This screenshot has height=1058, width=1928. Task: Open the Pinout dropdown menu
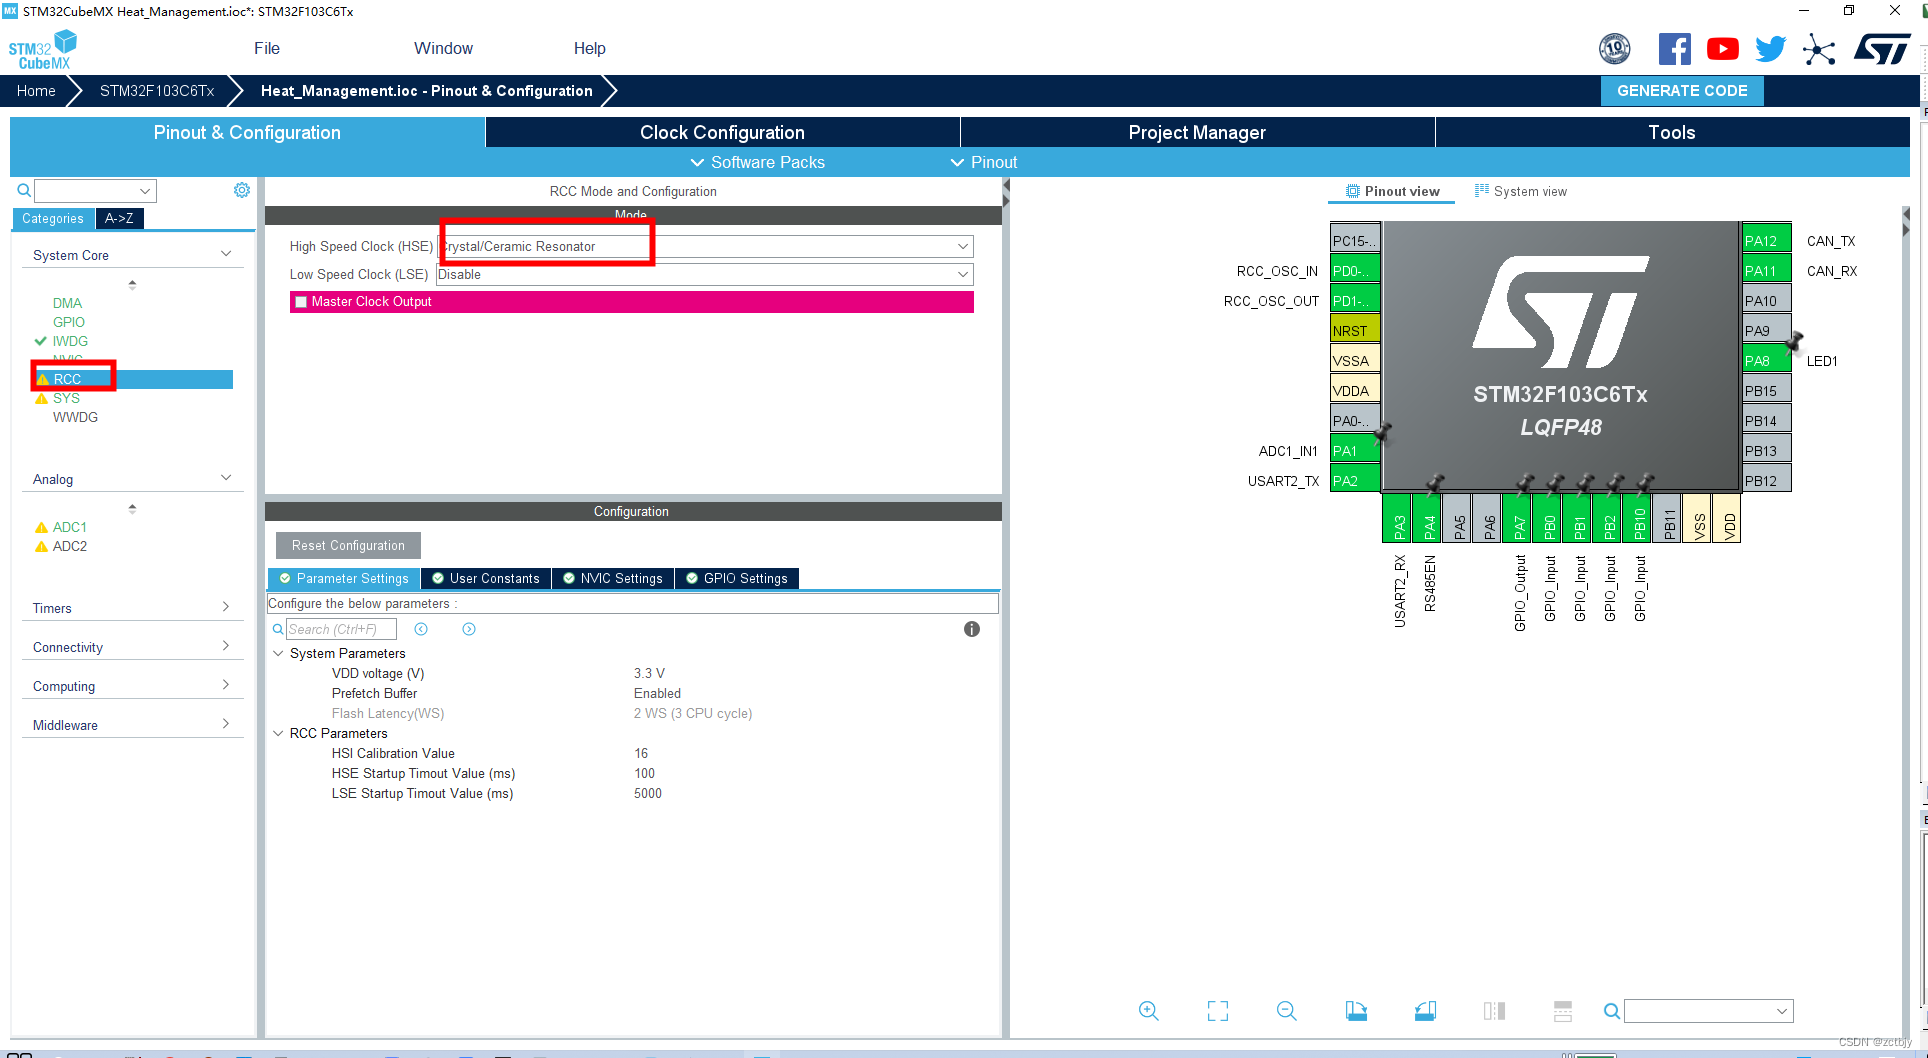[983, 162]
